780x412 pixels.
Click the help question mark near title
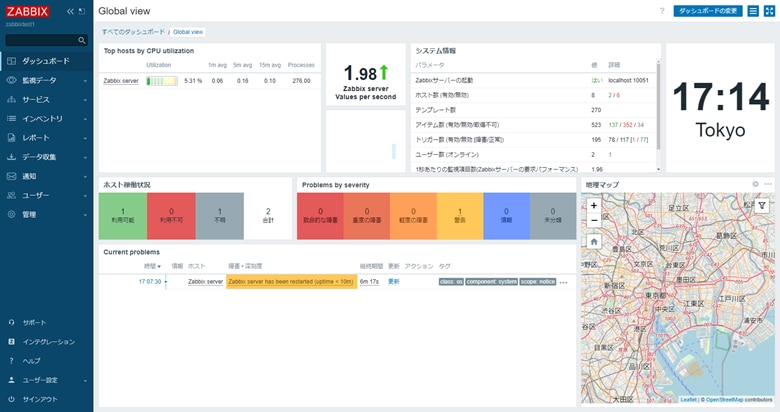(662, 11)
